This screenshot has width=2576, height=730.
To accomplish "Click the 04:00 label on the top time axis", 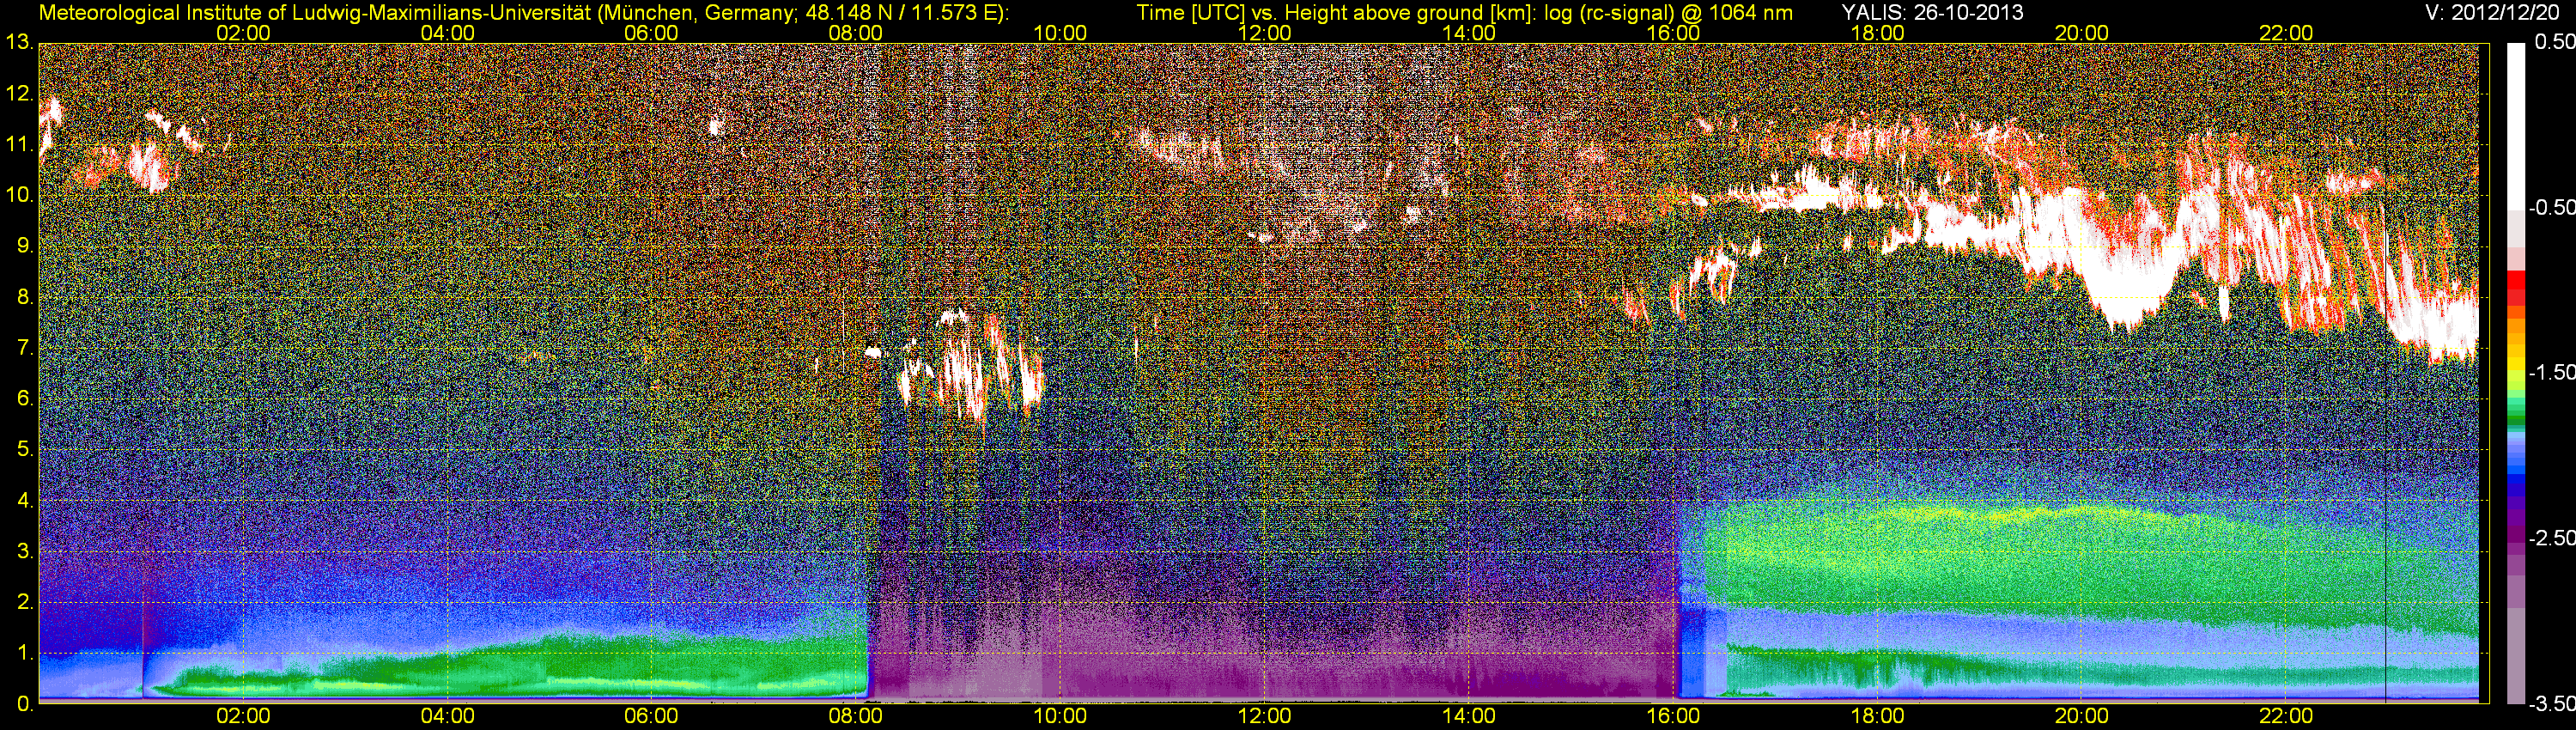I will click(x=447, y=33).
